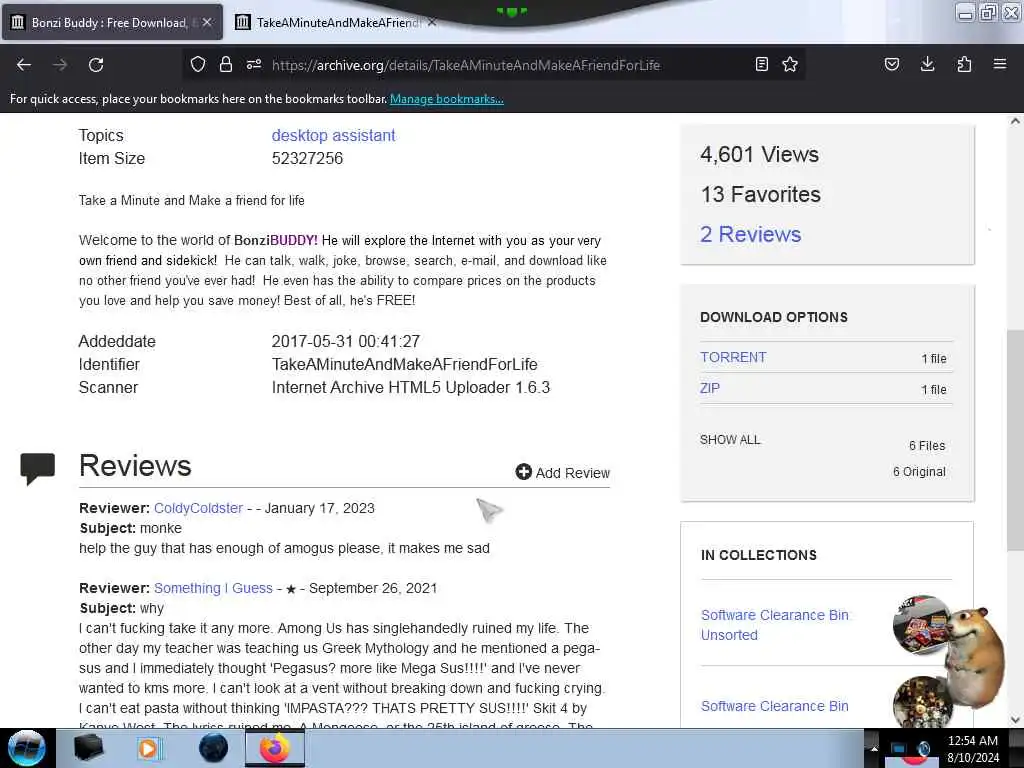Open Software Clearance Bin Unsorted collection

[775, 625]
